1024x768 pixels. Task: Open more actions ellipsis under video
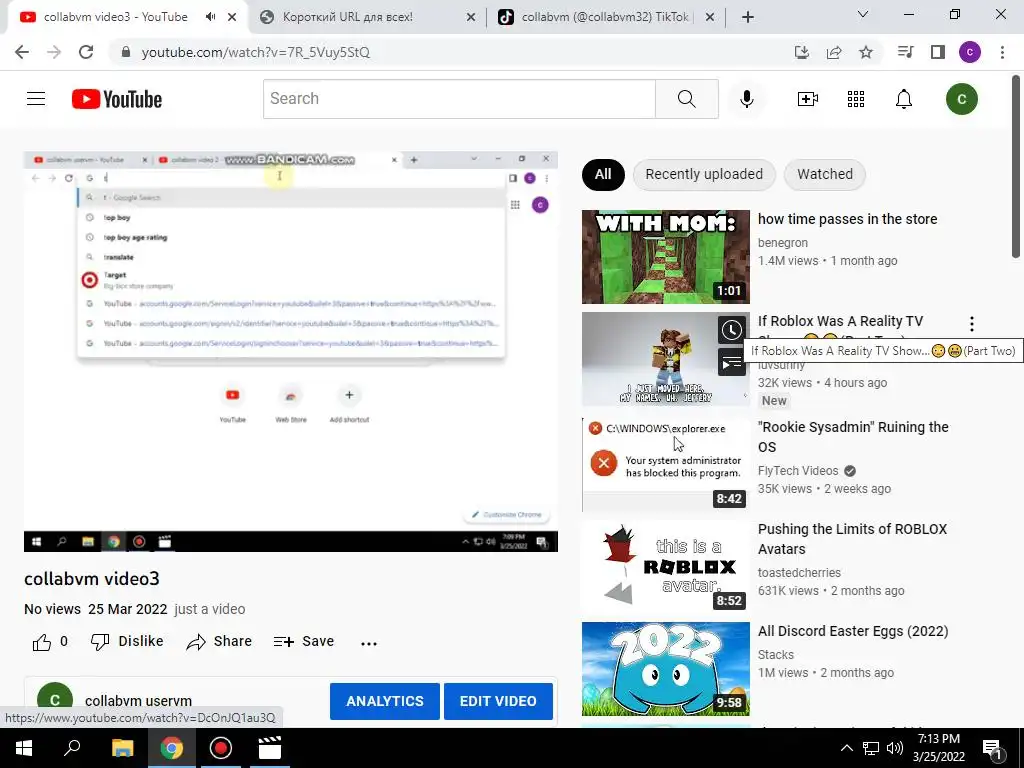click(x=369, y=643)
